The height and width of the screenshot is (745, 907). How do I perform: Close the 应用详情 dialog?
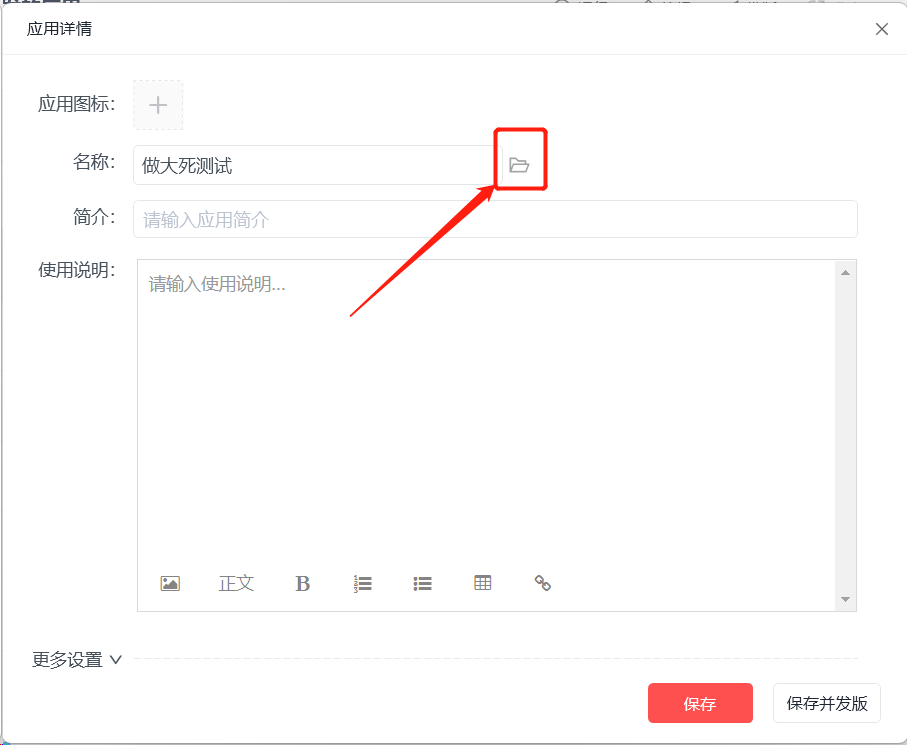[x=882, y=29]
